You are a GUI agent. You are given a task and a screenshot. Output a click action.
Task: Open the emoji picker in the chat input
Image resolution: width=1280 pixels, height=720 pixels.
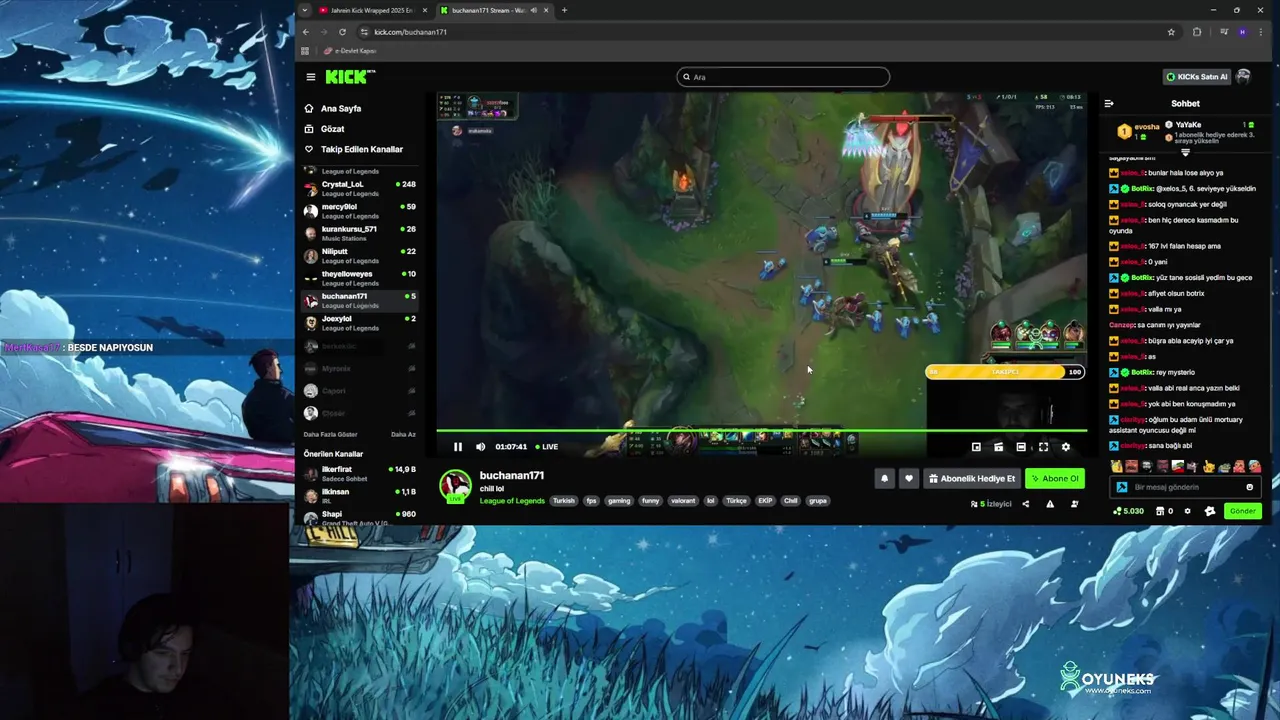[x=1250, y=487]
